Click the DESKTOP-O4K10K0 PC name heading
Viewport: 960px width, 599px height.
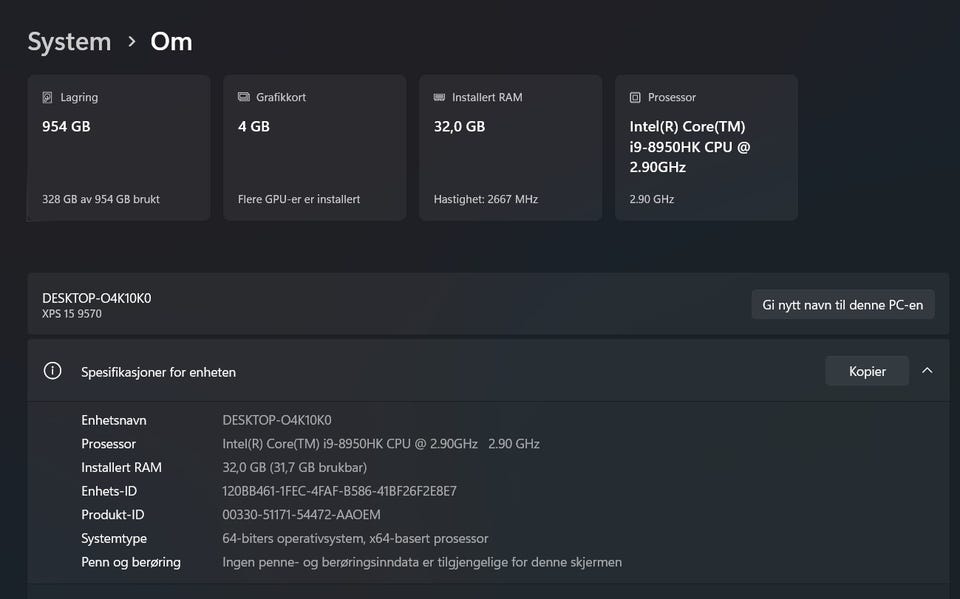point(97,298)
